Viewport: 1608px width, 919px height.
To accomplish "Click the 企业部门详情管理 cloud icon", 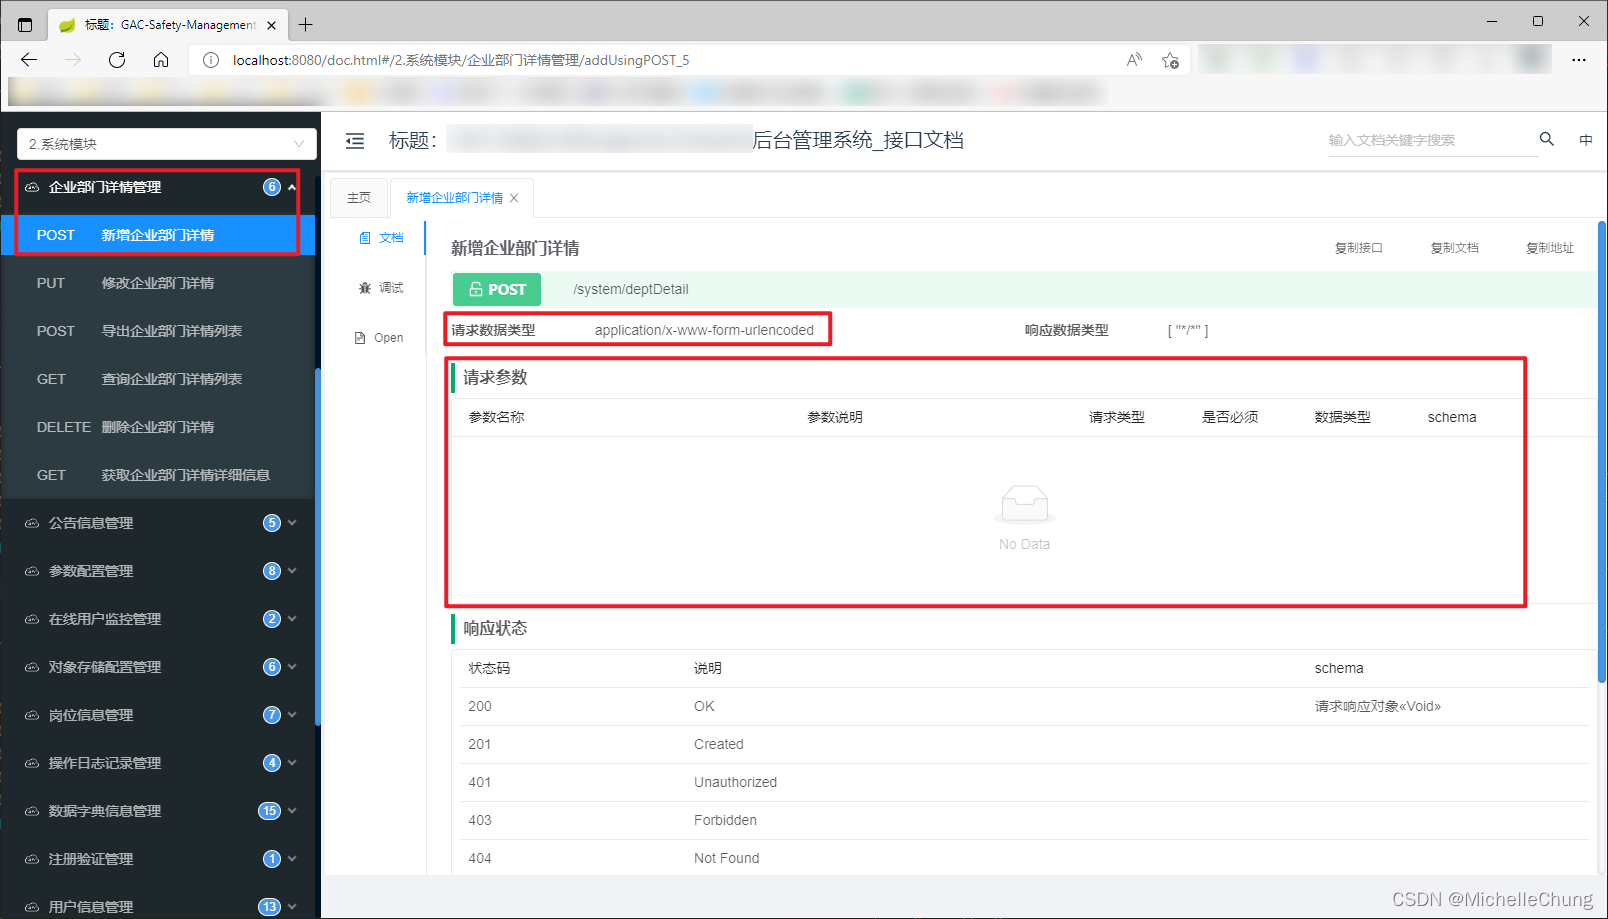I will tap(32, 187).
